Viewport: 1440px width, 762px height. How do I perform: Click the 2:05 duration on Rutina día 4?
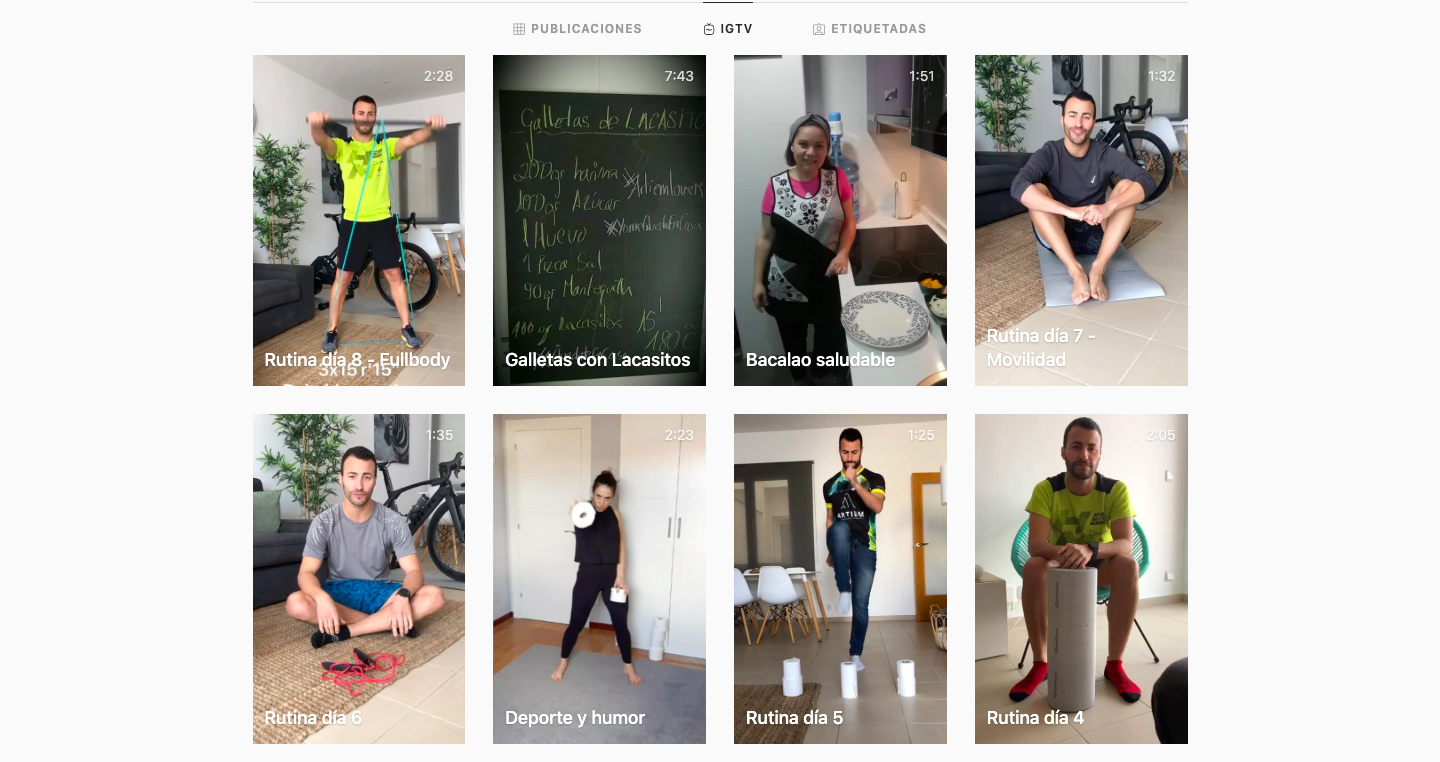click(x=1161, y=435)
